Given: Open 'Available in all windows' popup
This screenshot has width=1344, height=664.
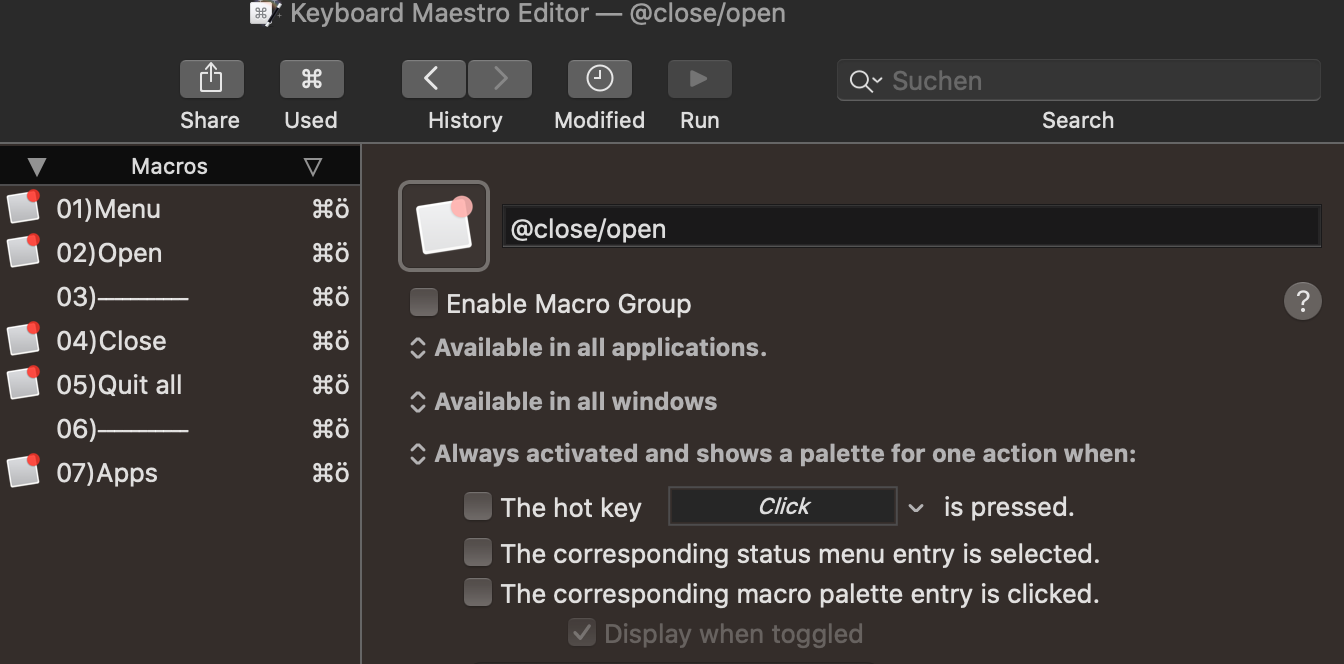Looking at the screenshot, I should [563, 402].
